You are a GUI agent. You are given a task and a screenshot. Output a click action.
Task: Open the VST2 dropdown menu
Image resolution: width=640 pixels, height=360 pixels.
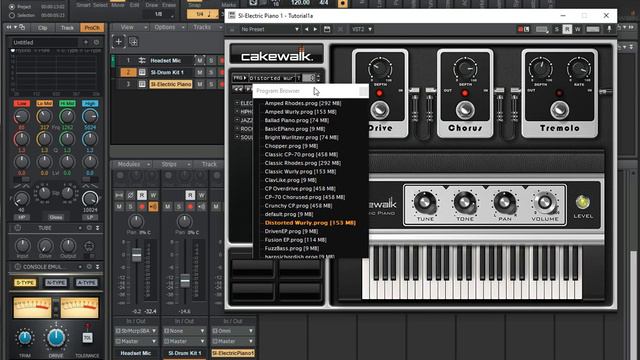pos(362,29)
